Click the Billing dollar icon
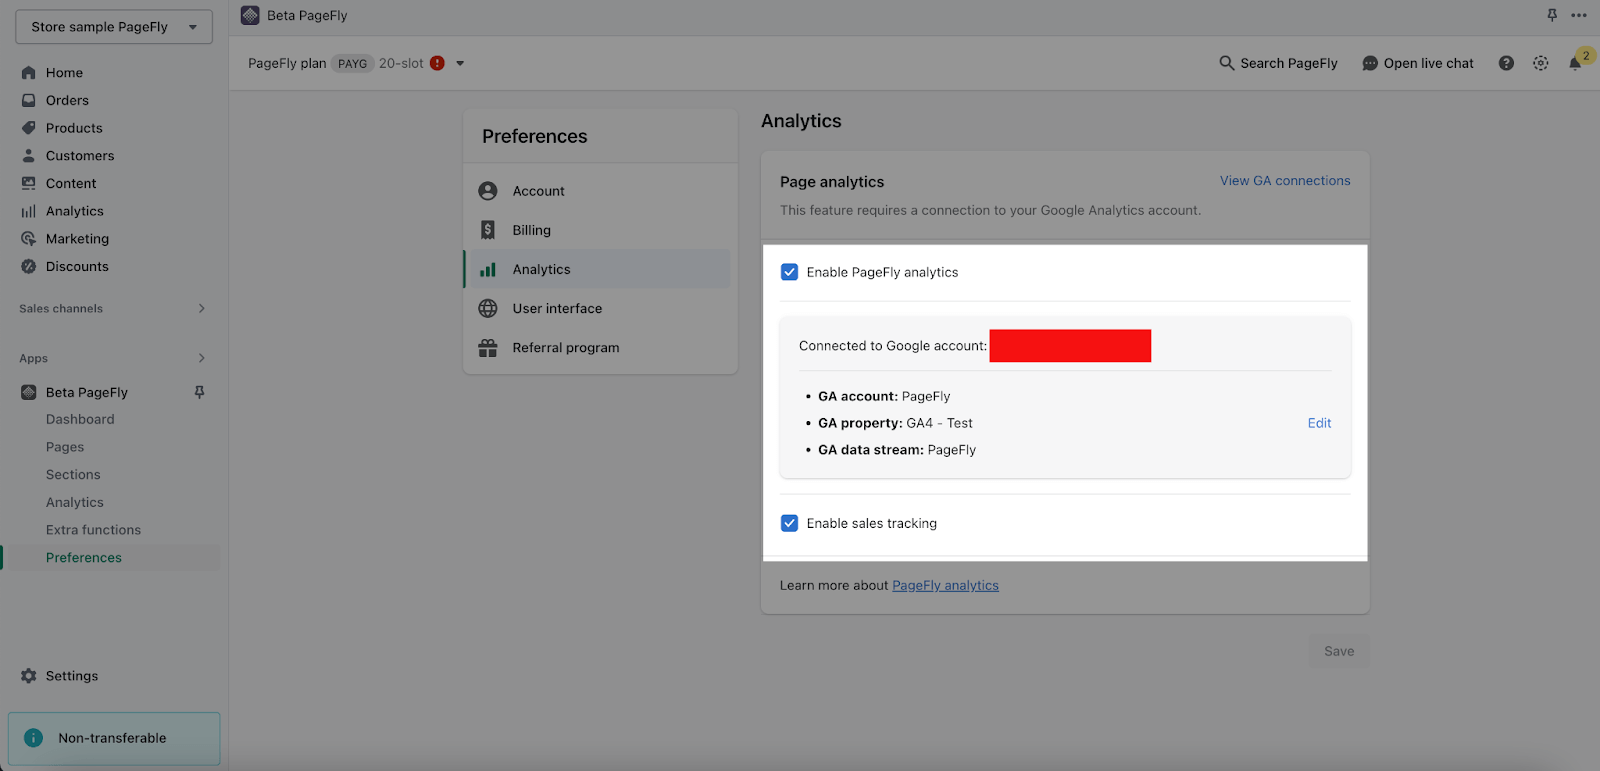The image size is (1600, 771). (488, 230)
